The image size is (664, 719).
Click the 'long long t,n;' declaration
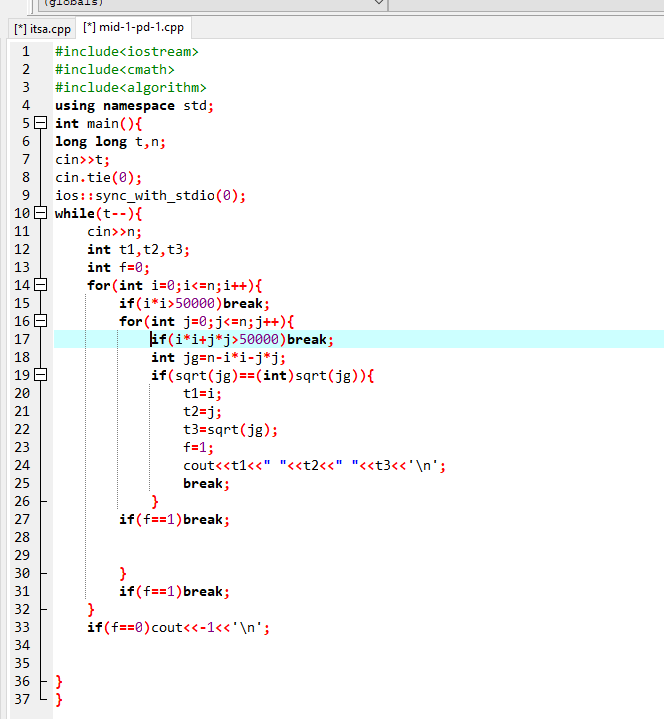(x=111, y=142)
